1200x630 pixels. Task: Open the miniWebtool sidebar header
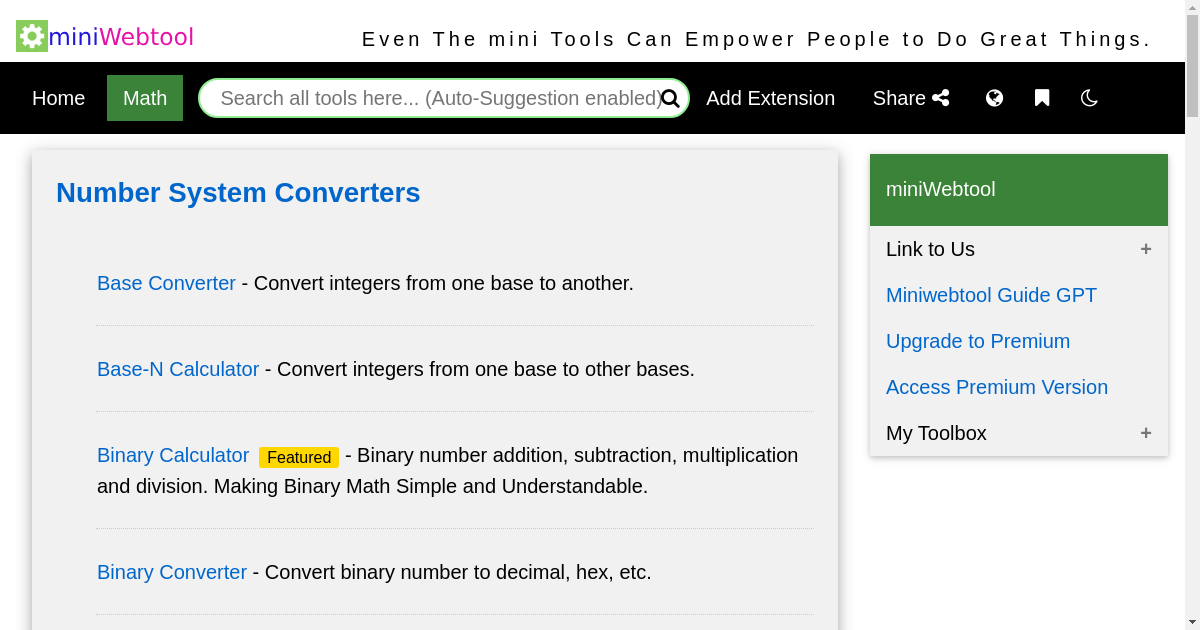pos(940,189)
